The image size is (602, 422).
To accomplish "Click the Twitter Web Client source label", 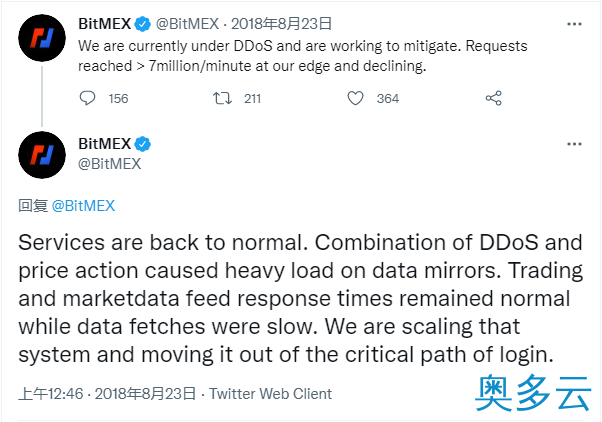I will 270,394.
